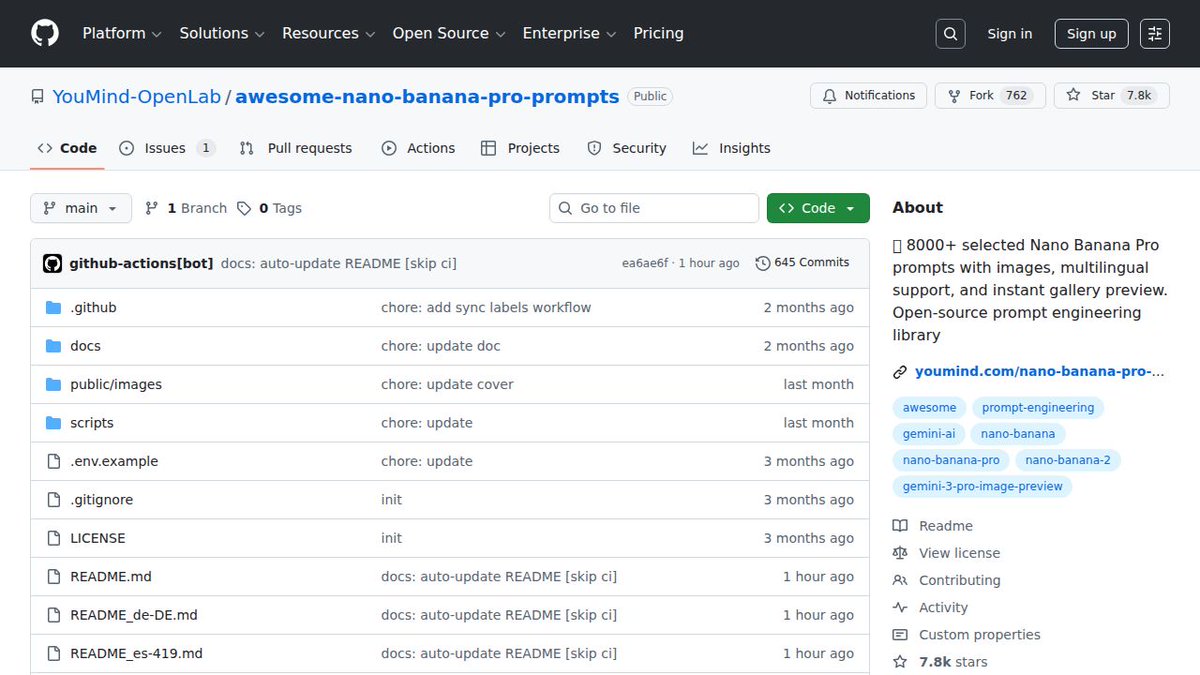Click the history clock icon by 645 Commits

click(763, 263)
